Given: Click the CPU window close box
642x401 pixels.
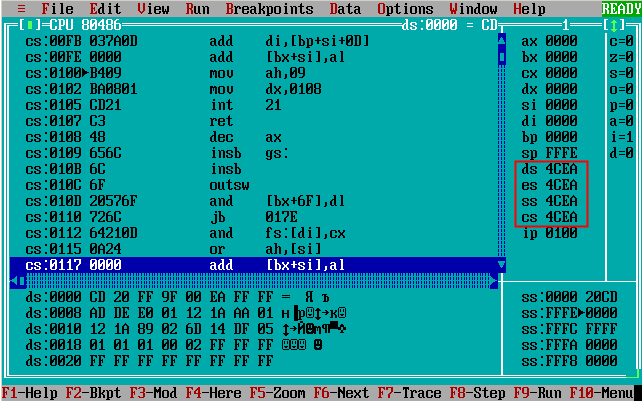Looking at the screenshot, I should point(29,25).
